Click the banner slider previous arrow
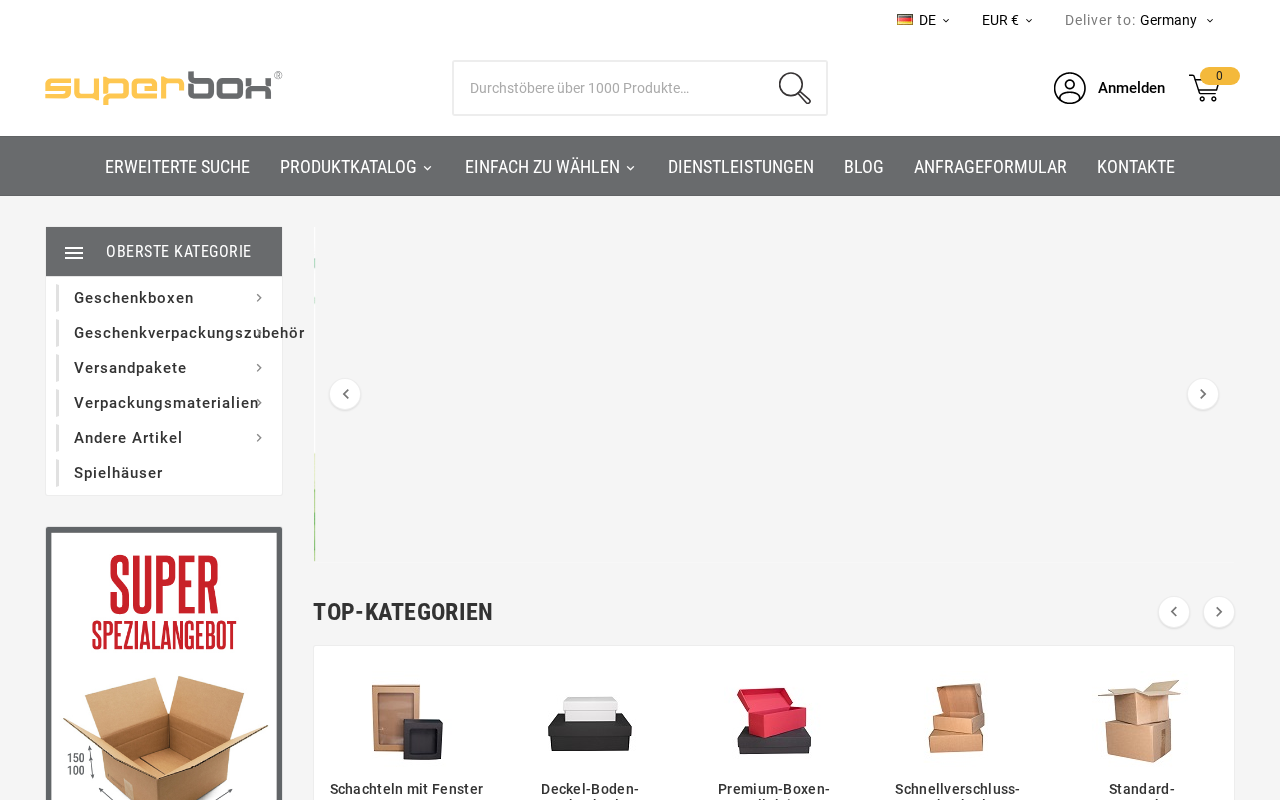Screen dimensions: 1280x800 [345, 394]
